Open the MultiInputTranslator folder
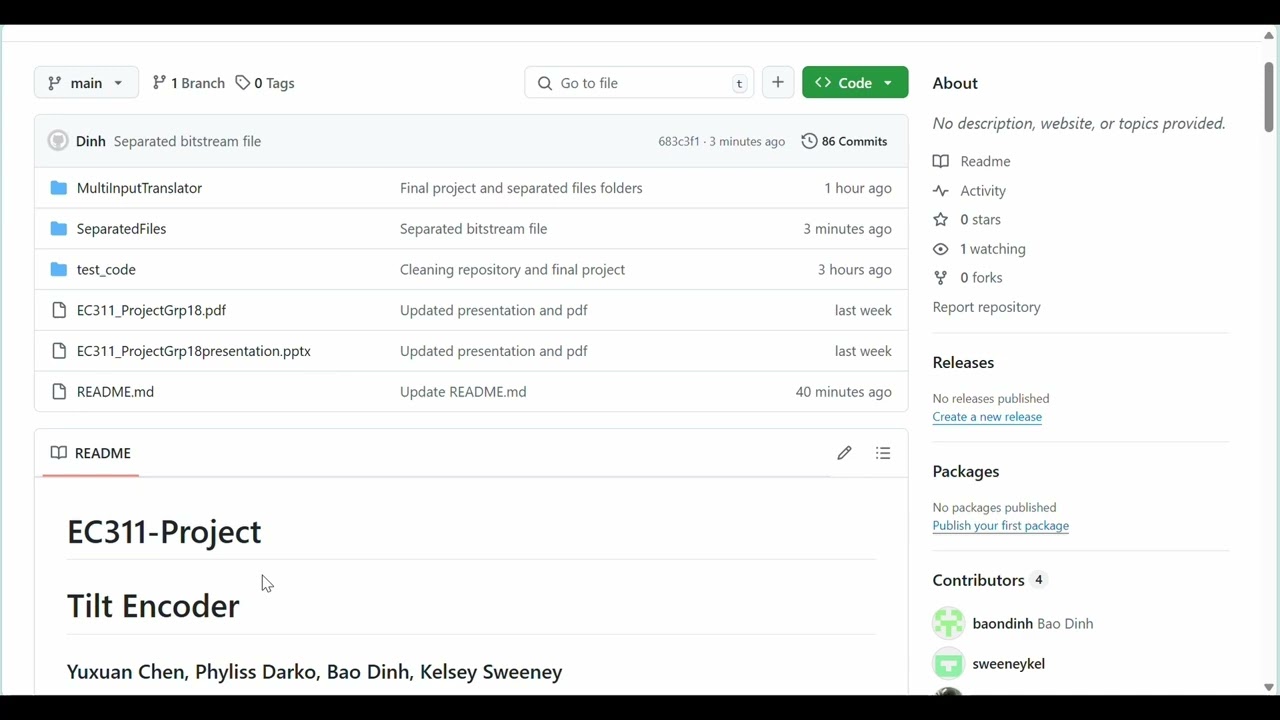This screenshot has height=720, width=1280. click(x=139, y=188)
